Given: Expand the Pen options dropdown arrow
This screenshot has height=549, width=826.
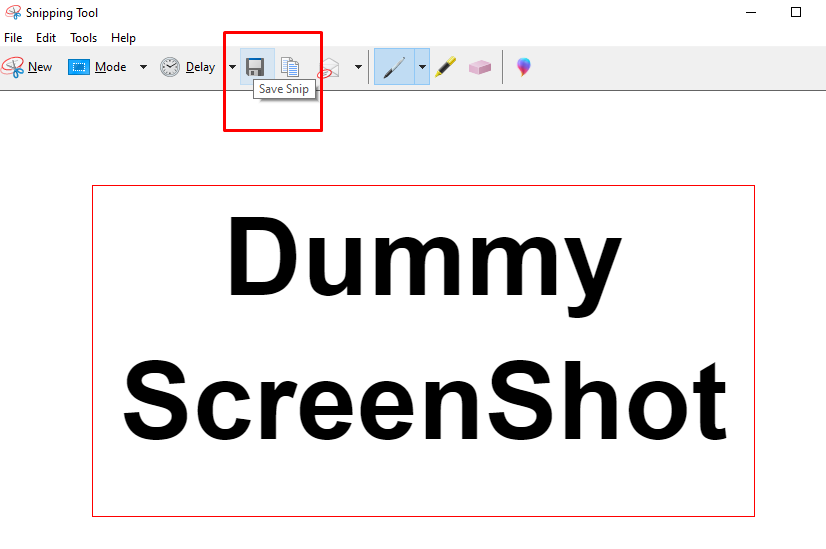Looking at the screenshot, I should (422, 66).
